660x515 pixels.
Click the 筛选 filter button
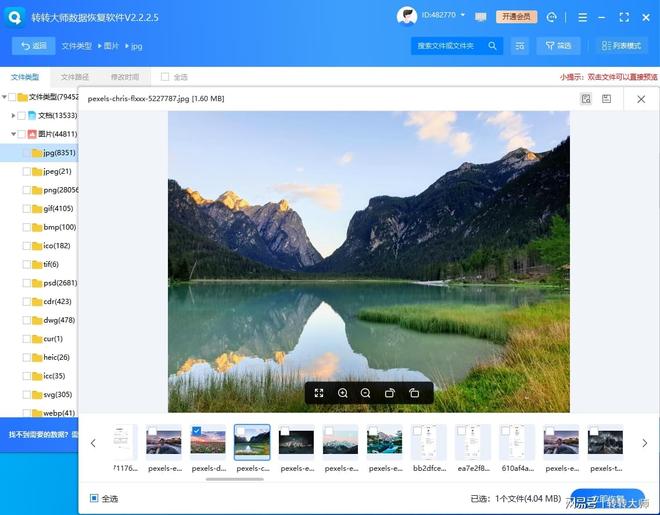point(558,45)
